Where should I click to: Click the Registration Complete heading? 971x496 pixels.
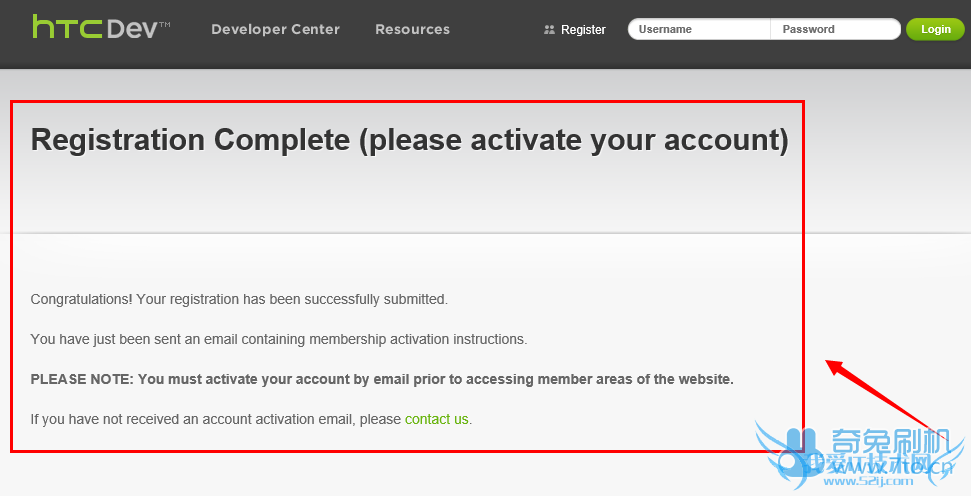coord(409,140)
